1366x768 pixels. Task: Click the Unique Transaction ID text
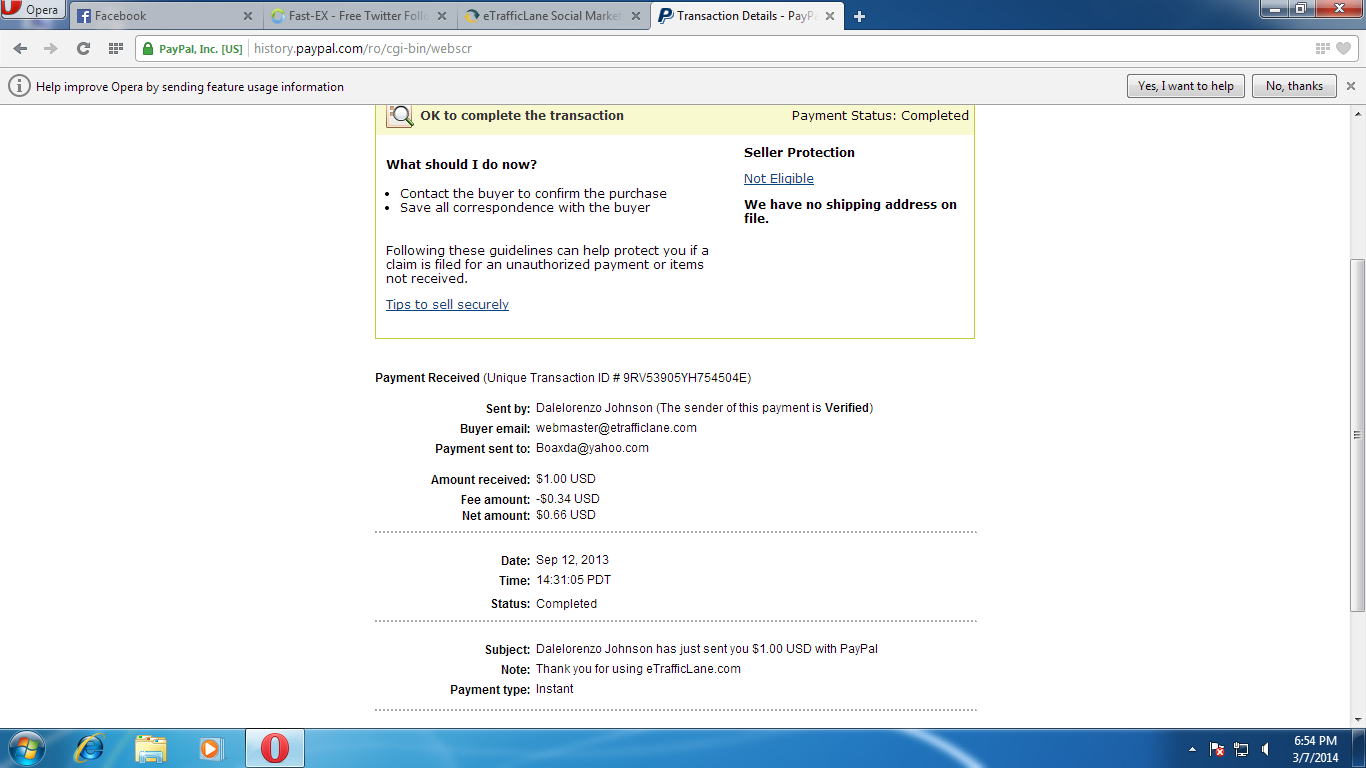pyautogui.click(x=617, y=378)
